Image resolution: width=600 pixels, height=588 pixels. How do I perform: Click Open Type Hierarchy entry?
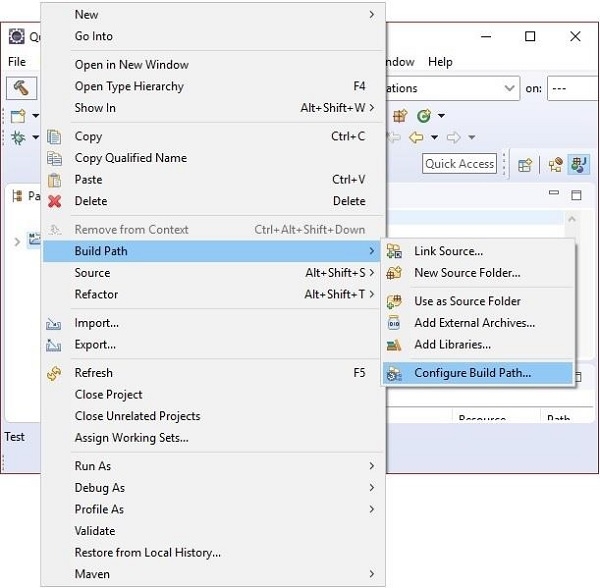(213, 86)
